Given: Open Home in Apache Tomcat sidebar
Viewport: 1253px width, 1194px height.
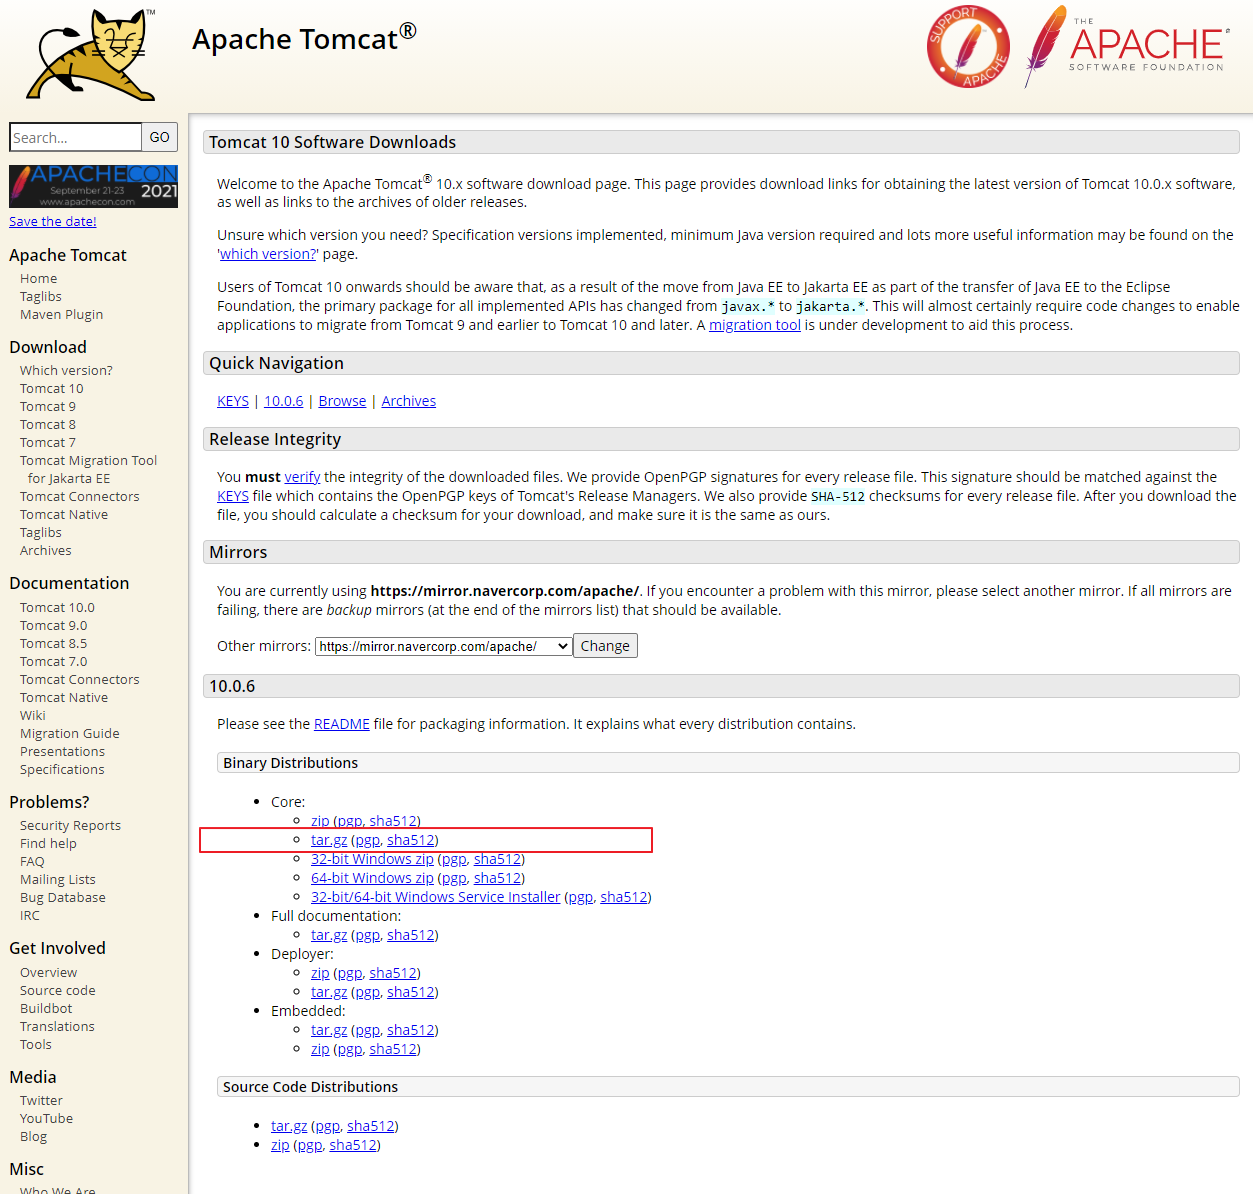Looking at the screenshot, I should pos(38,278).
